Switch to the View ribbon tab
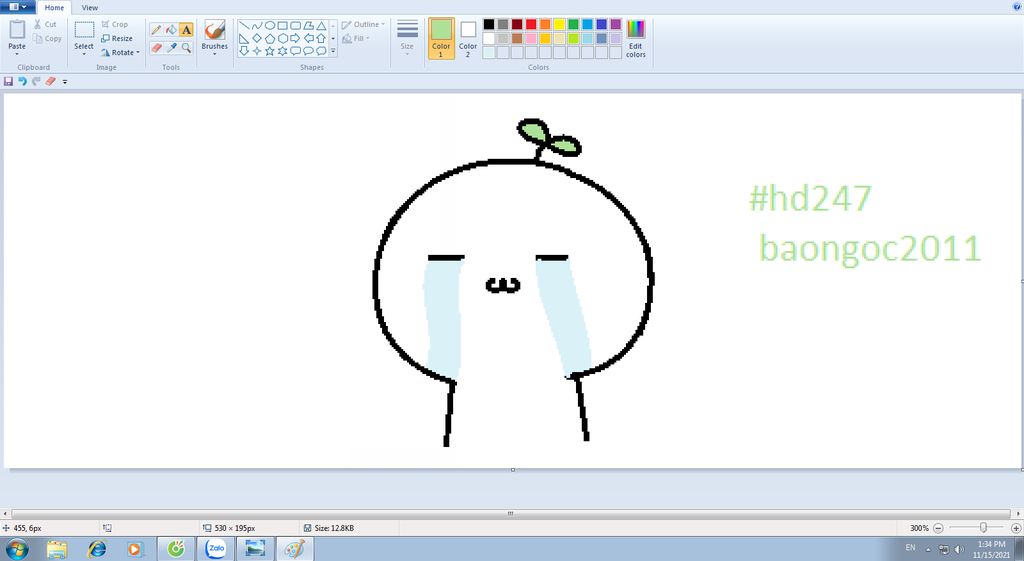This screenshot has height=561, width=1024. (89, 8)
